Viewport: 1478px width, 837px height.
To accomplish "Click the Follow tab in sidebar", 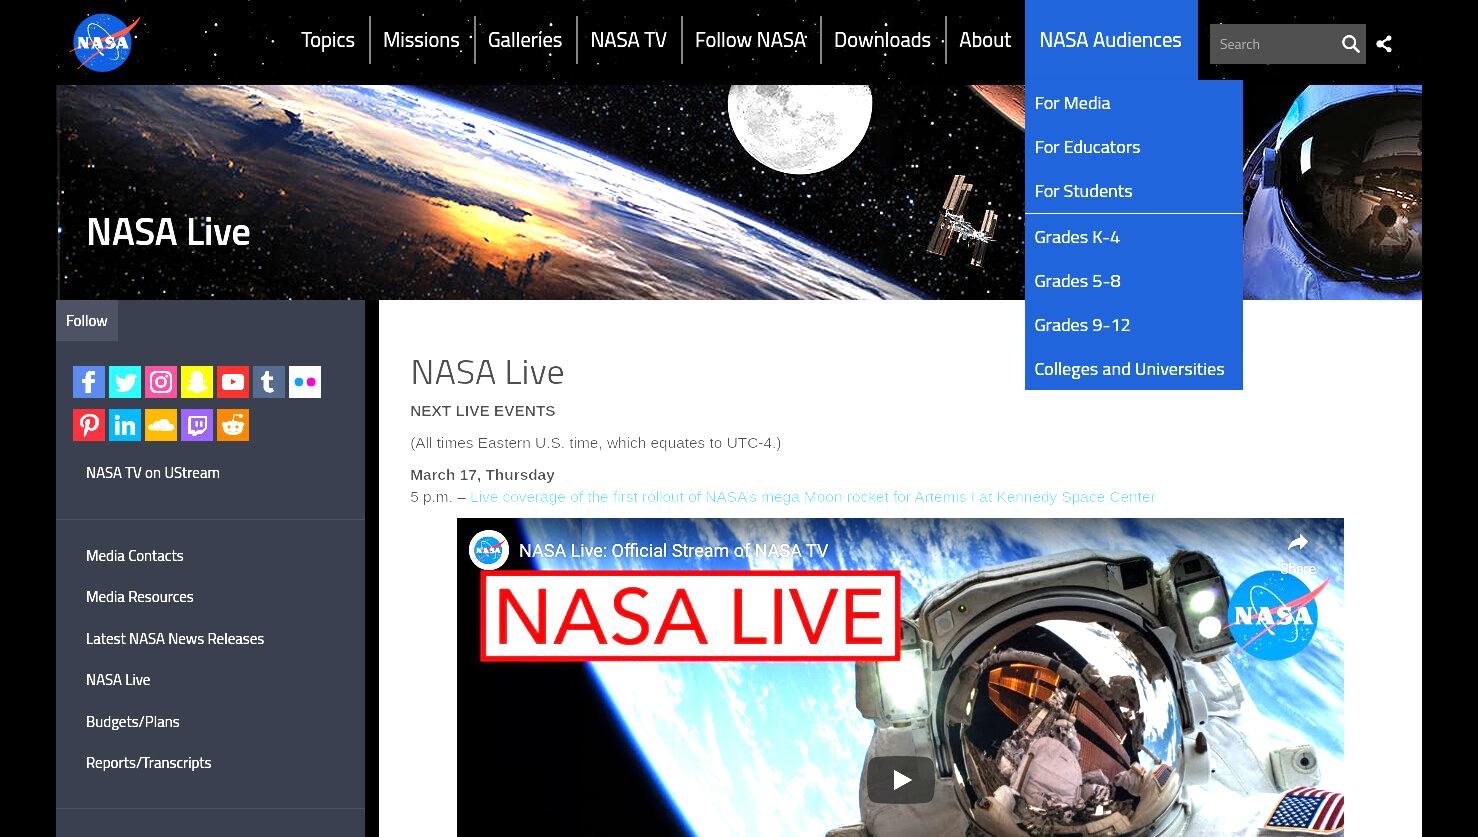I will point(87,321).
